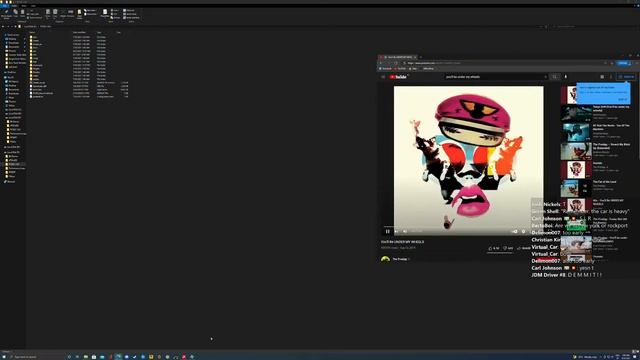
Task: Mute the YouTube player volume
Action: (x=404, y=231)
